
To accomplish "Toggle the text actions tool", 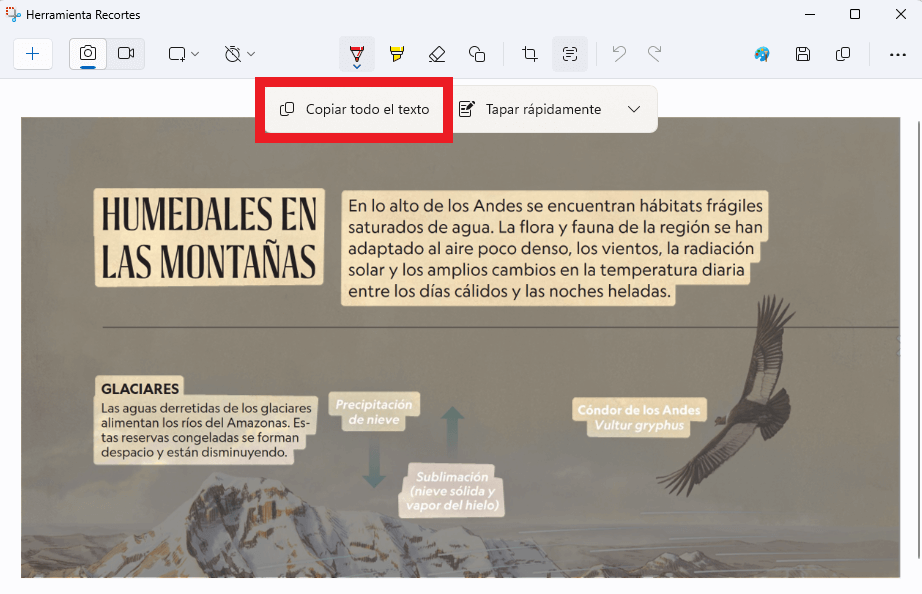I will pyautogui.click(x=570, y=54).
